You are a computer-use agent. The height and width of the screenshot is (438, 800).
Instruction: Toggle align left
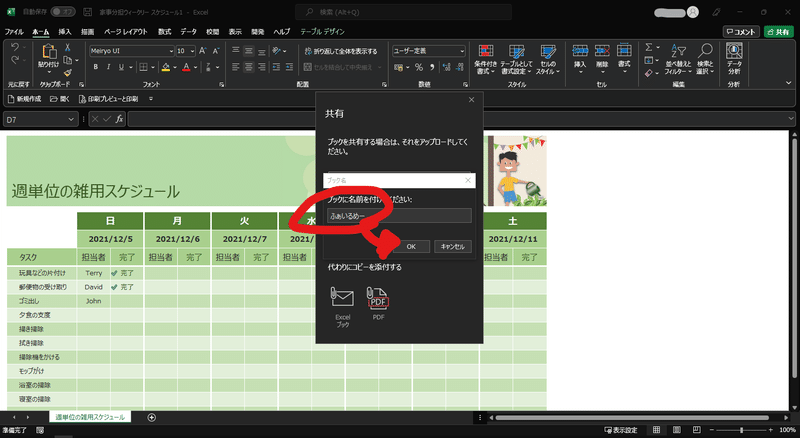click(x=235, y=67)
